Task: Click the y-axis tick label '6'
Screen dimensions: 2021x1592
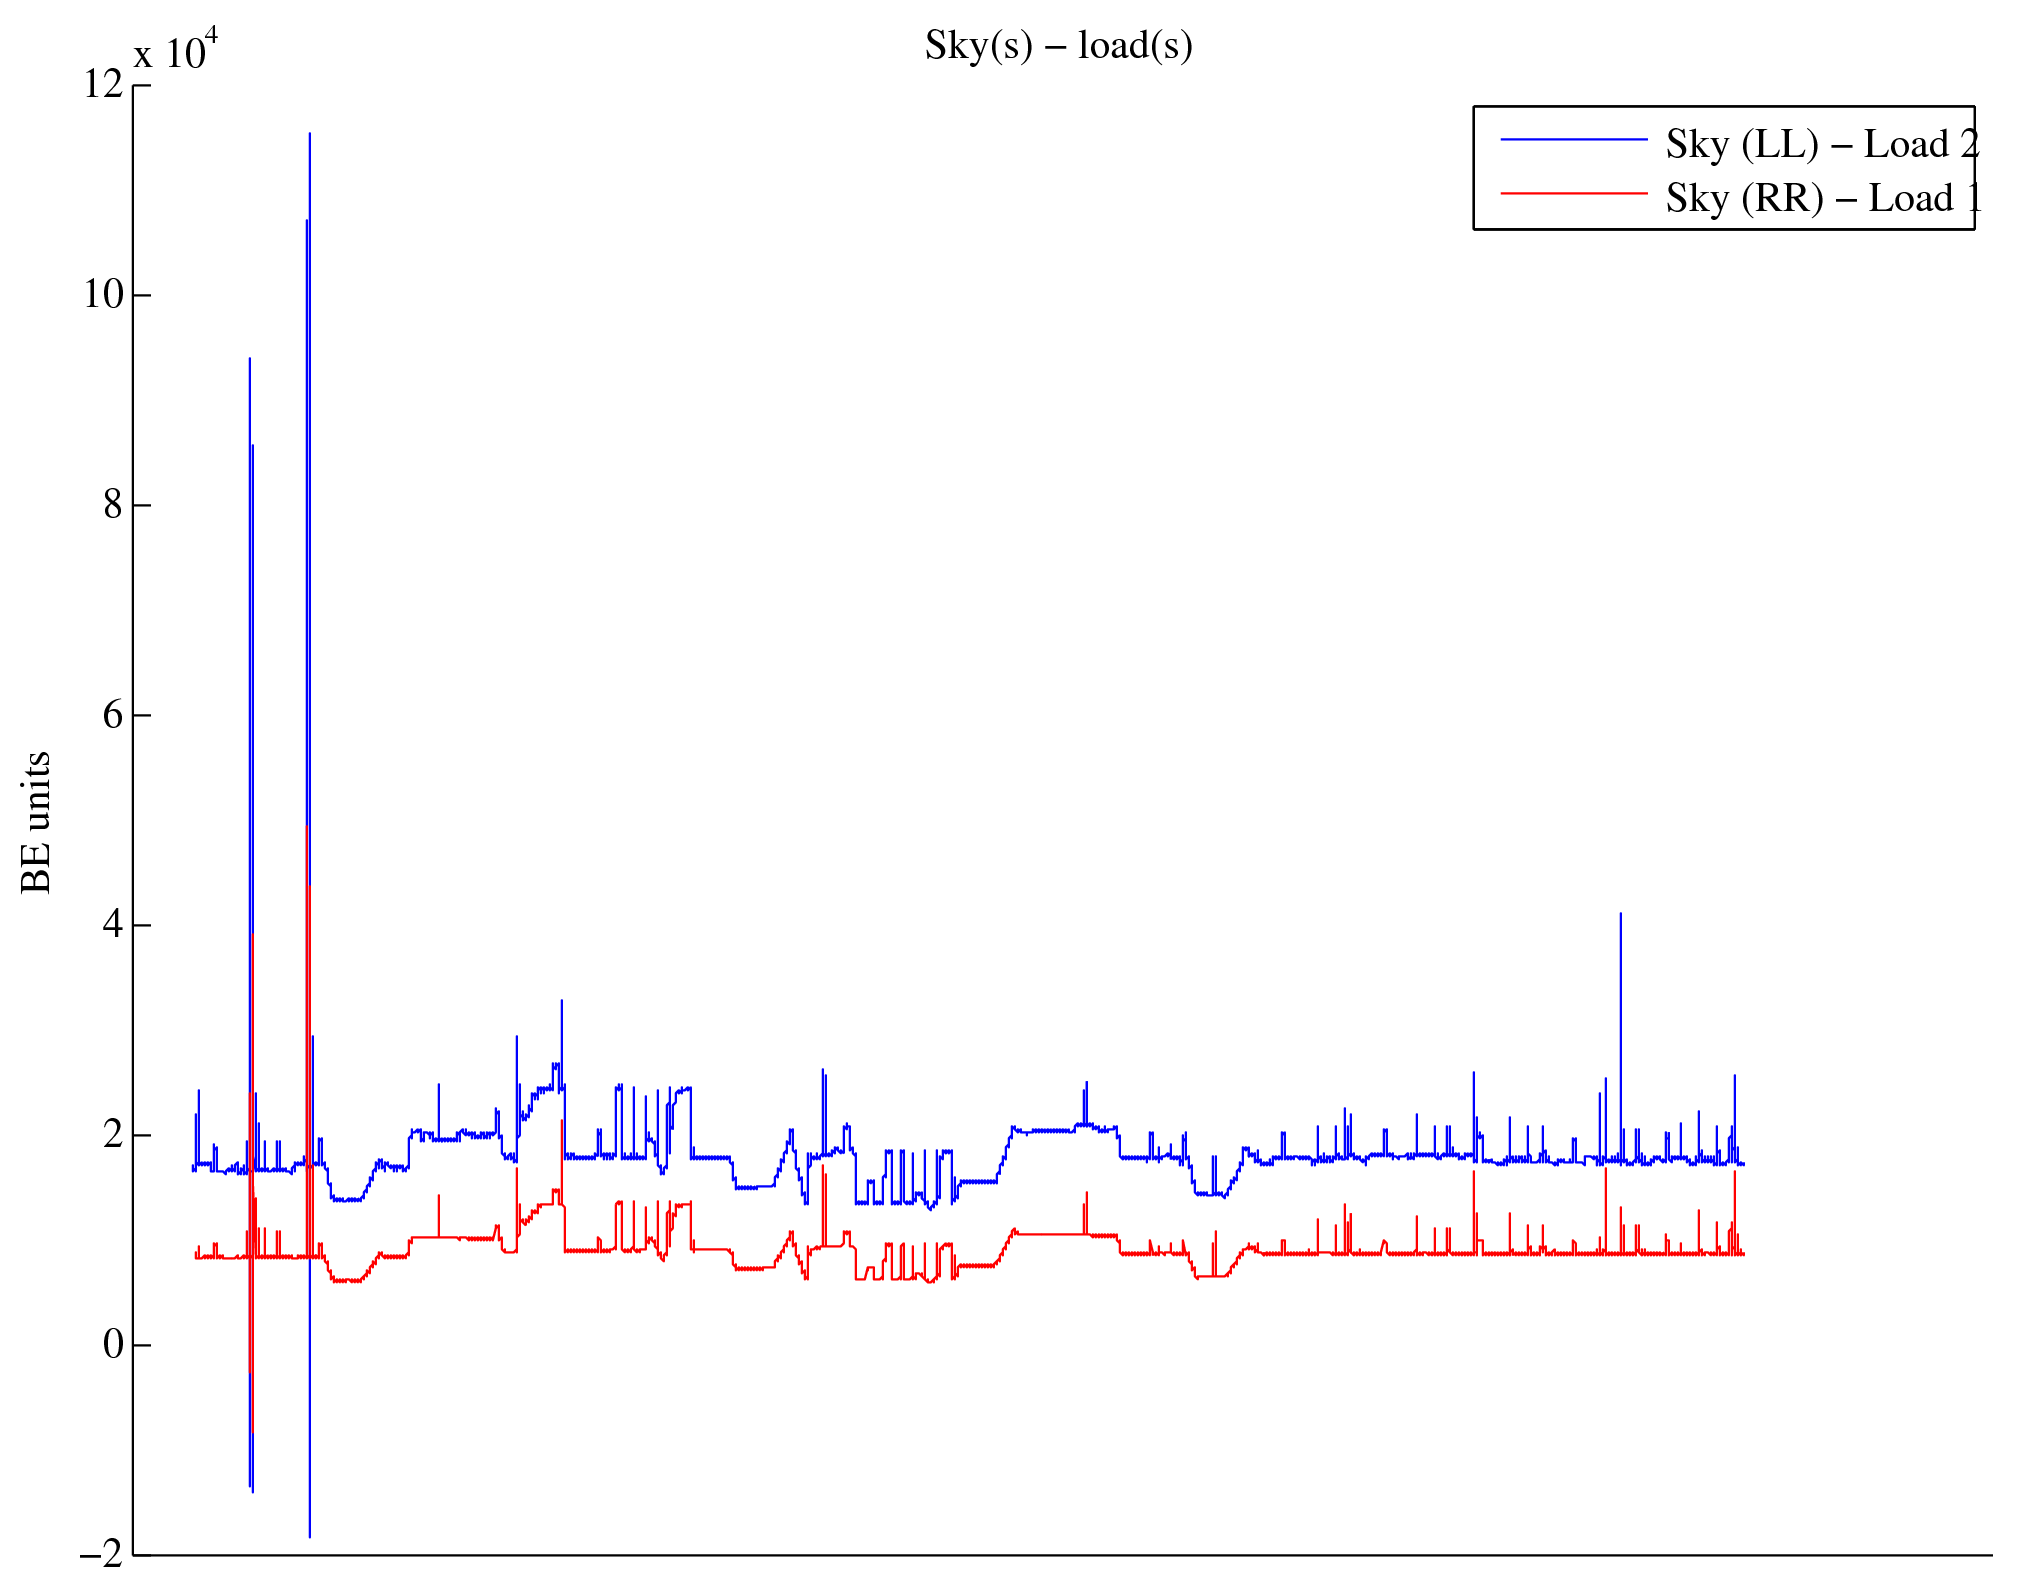Action: coord(113,714)
